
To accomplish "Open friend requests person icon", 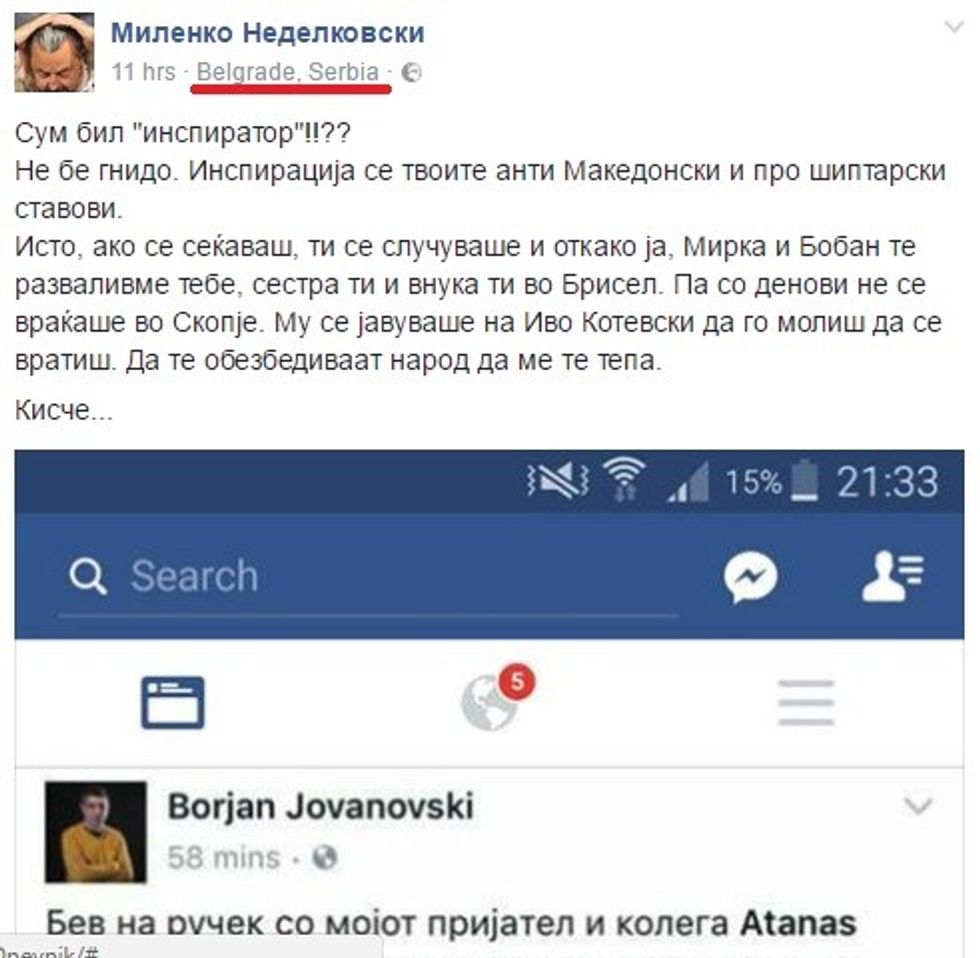I will (x=892, y=576).
